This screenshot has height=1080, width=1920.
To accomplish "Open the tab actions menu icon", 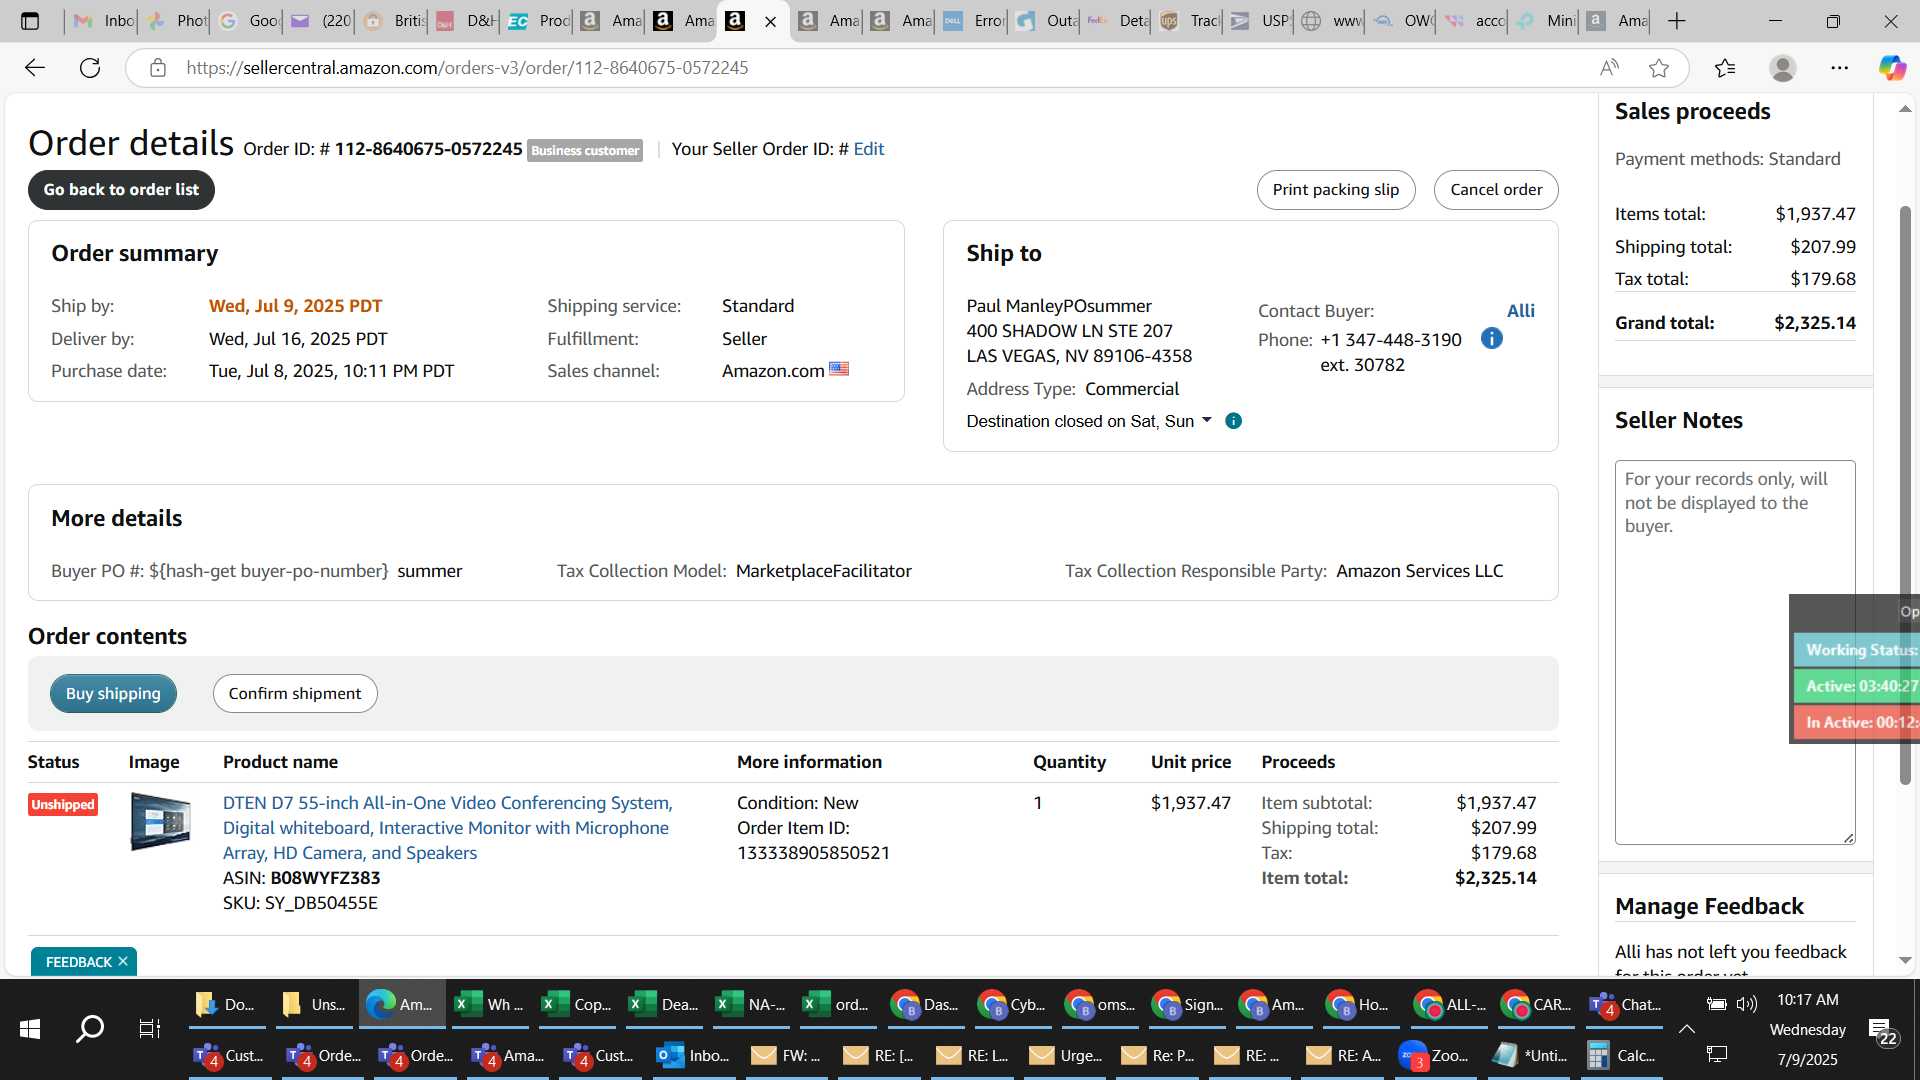I will (x=30, y=21).
